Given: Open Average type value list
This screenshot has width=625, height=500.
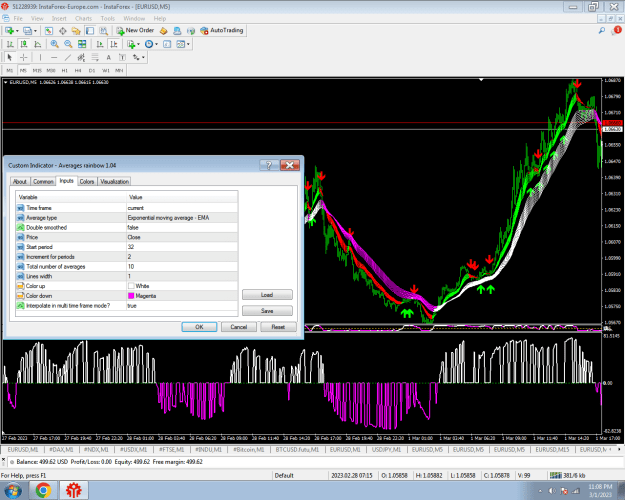Looking at the screenshot, I should click(x=182, y=218).
